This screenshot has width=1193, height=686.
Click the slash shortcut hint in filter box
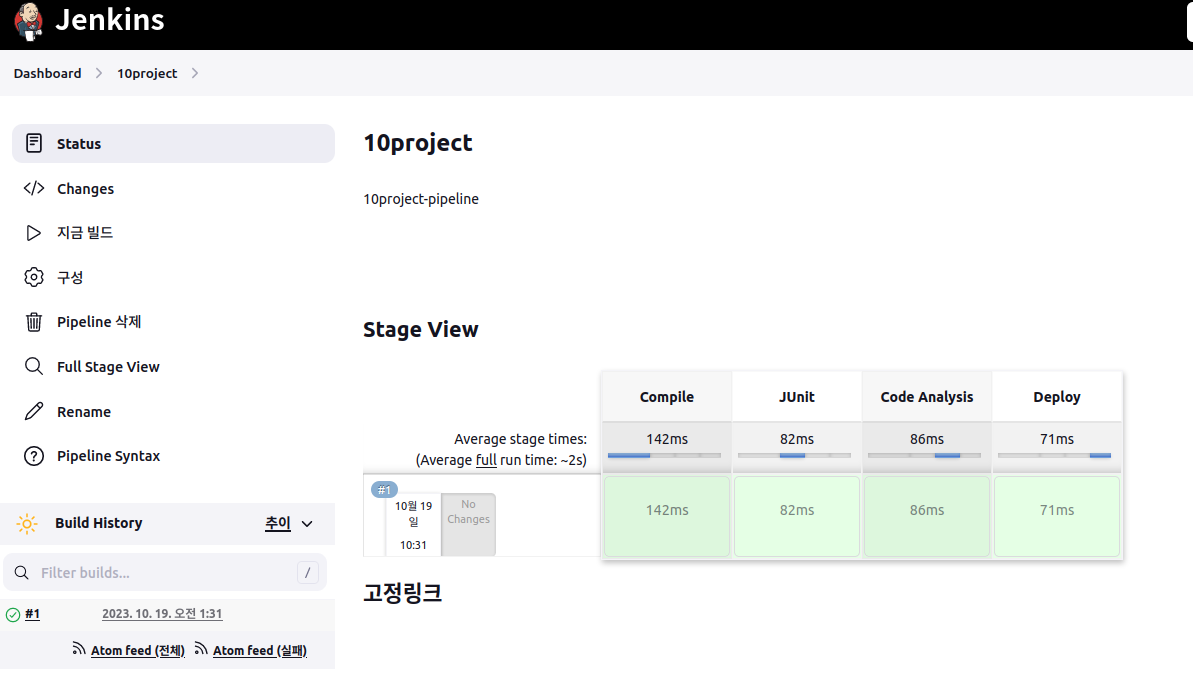coord(307,573)
